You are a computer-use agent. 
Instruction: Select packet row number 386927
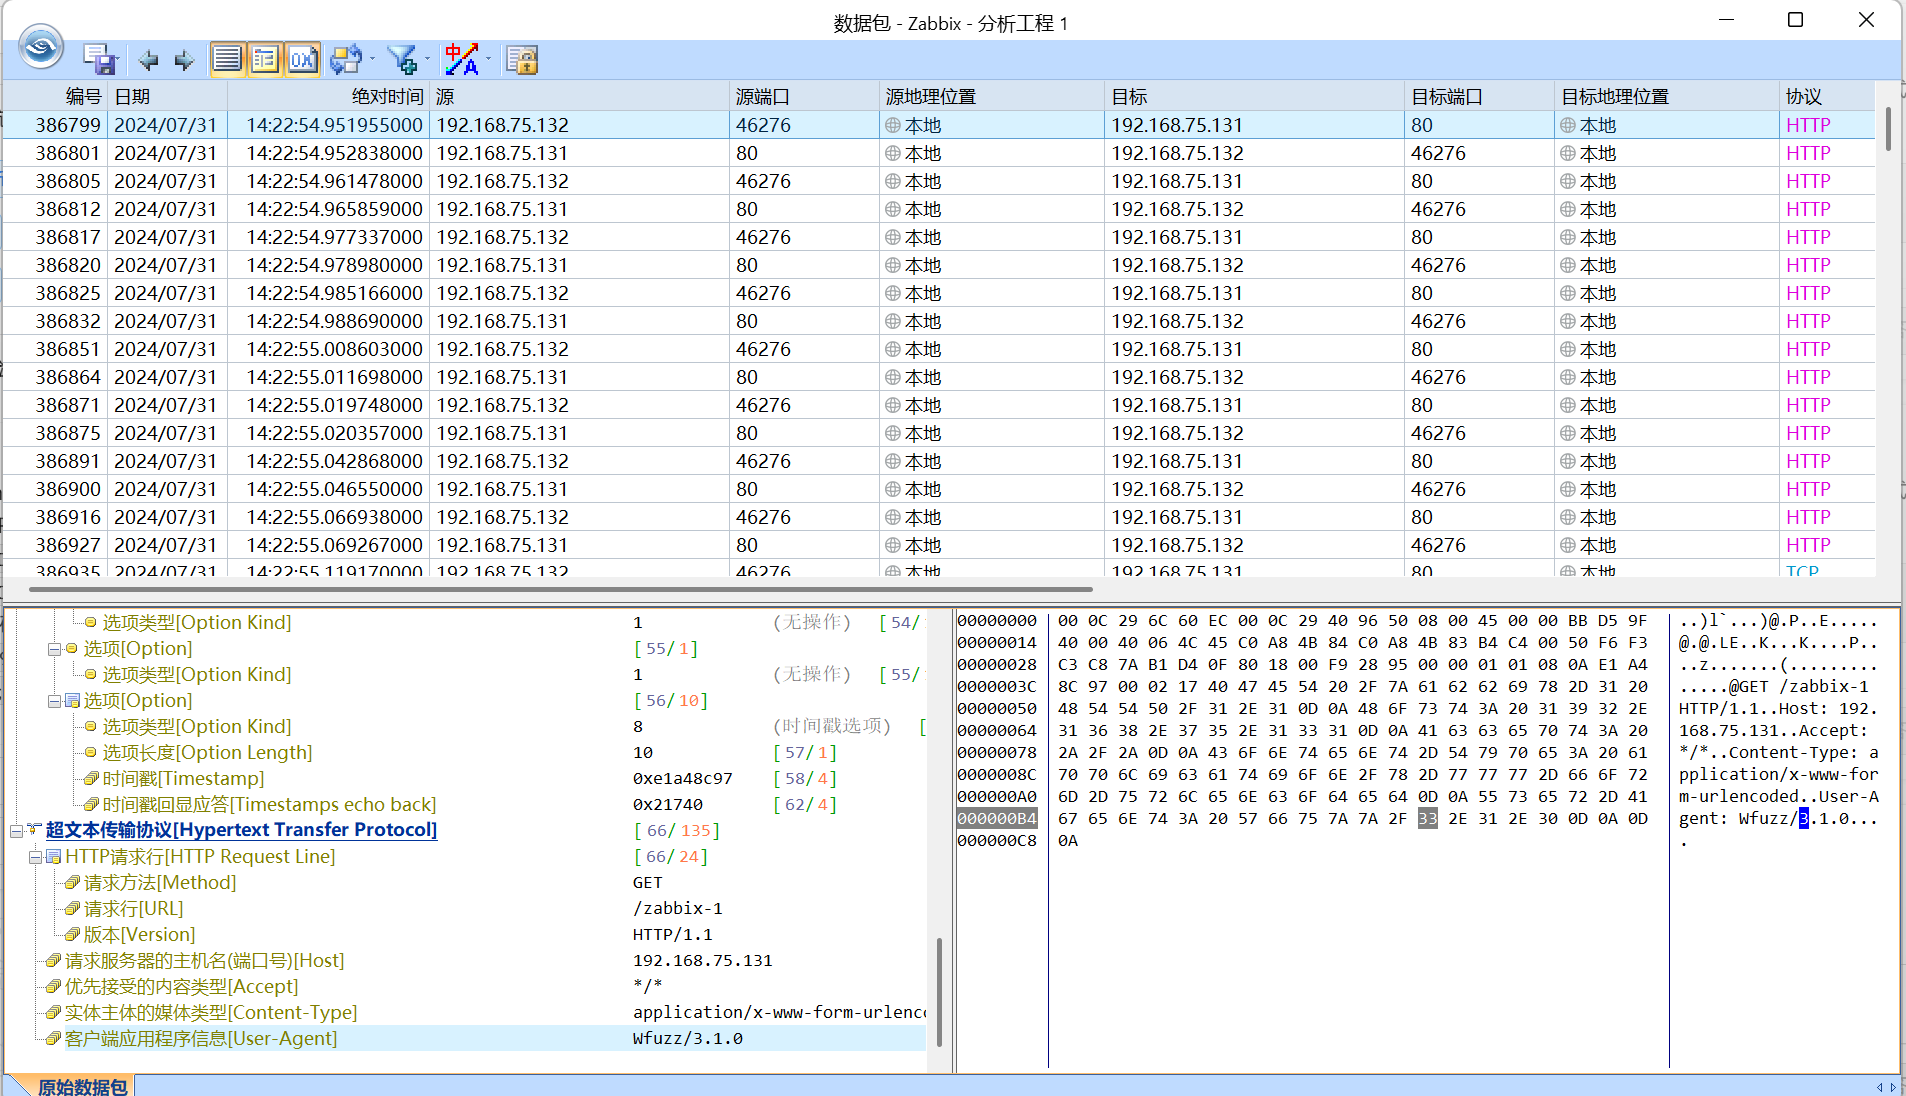[938, 545]
